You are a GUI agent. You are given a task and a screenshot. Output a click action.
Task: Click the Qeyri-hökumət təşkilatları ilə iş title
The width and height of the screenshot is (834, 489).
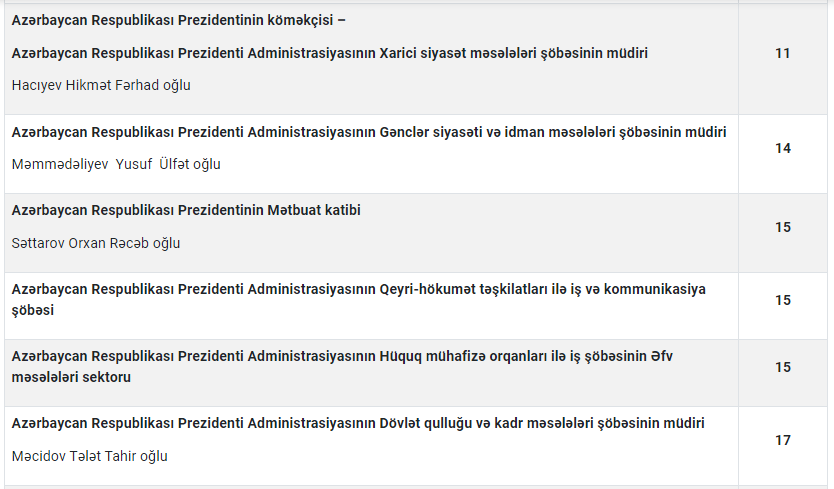coord(358,289)
